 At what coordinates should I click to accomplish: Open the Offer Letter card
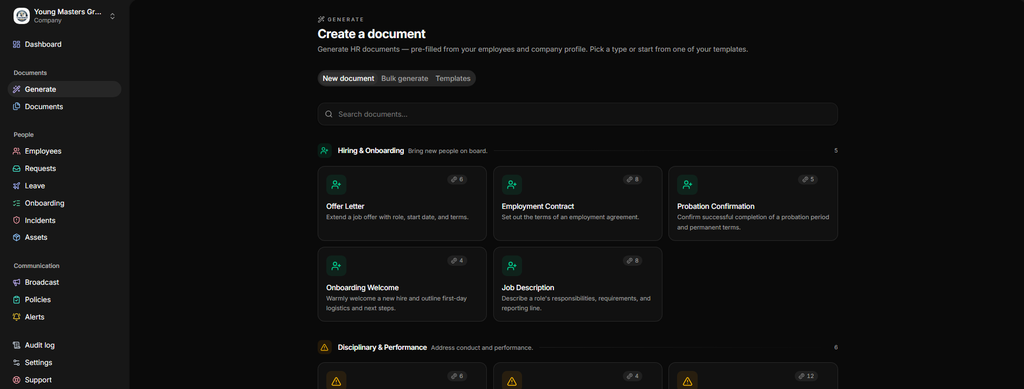pyautogui.click(x=402, y=203)
